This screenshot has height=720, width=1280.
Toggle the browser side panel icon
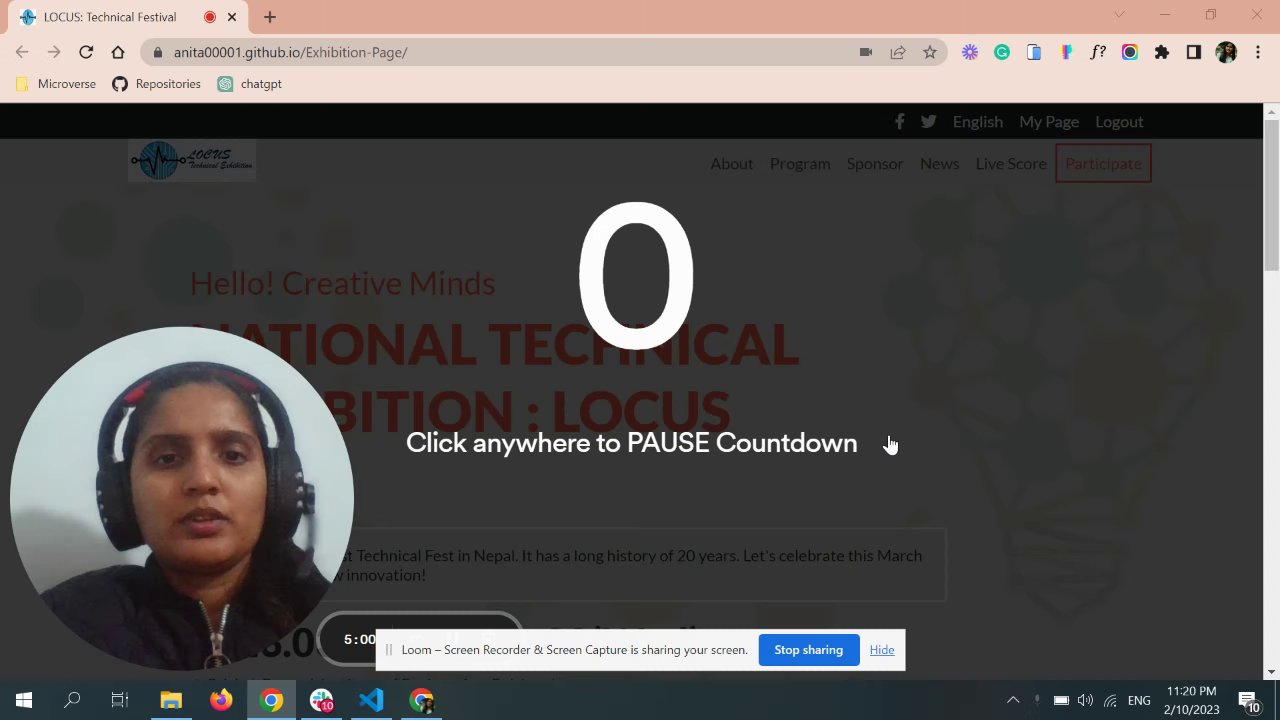(1194, 52)
